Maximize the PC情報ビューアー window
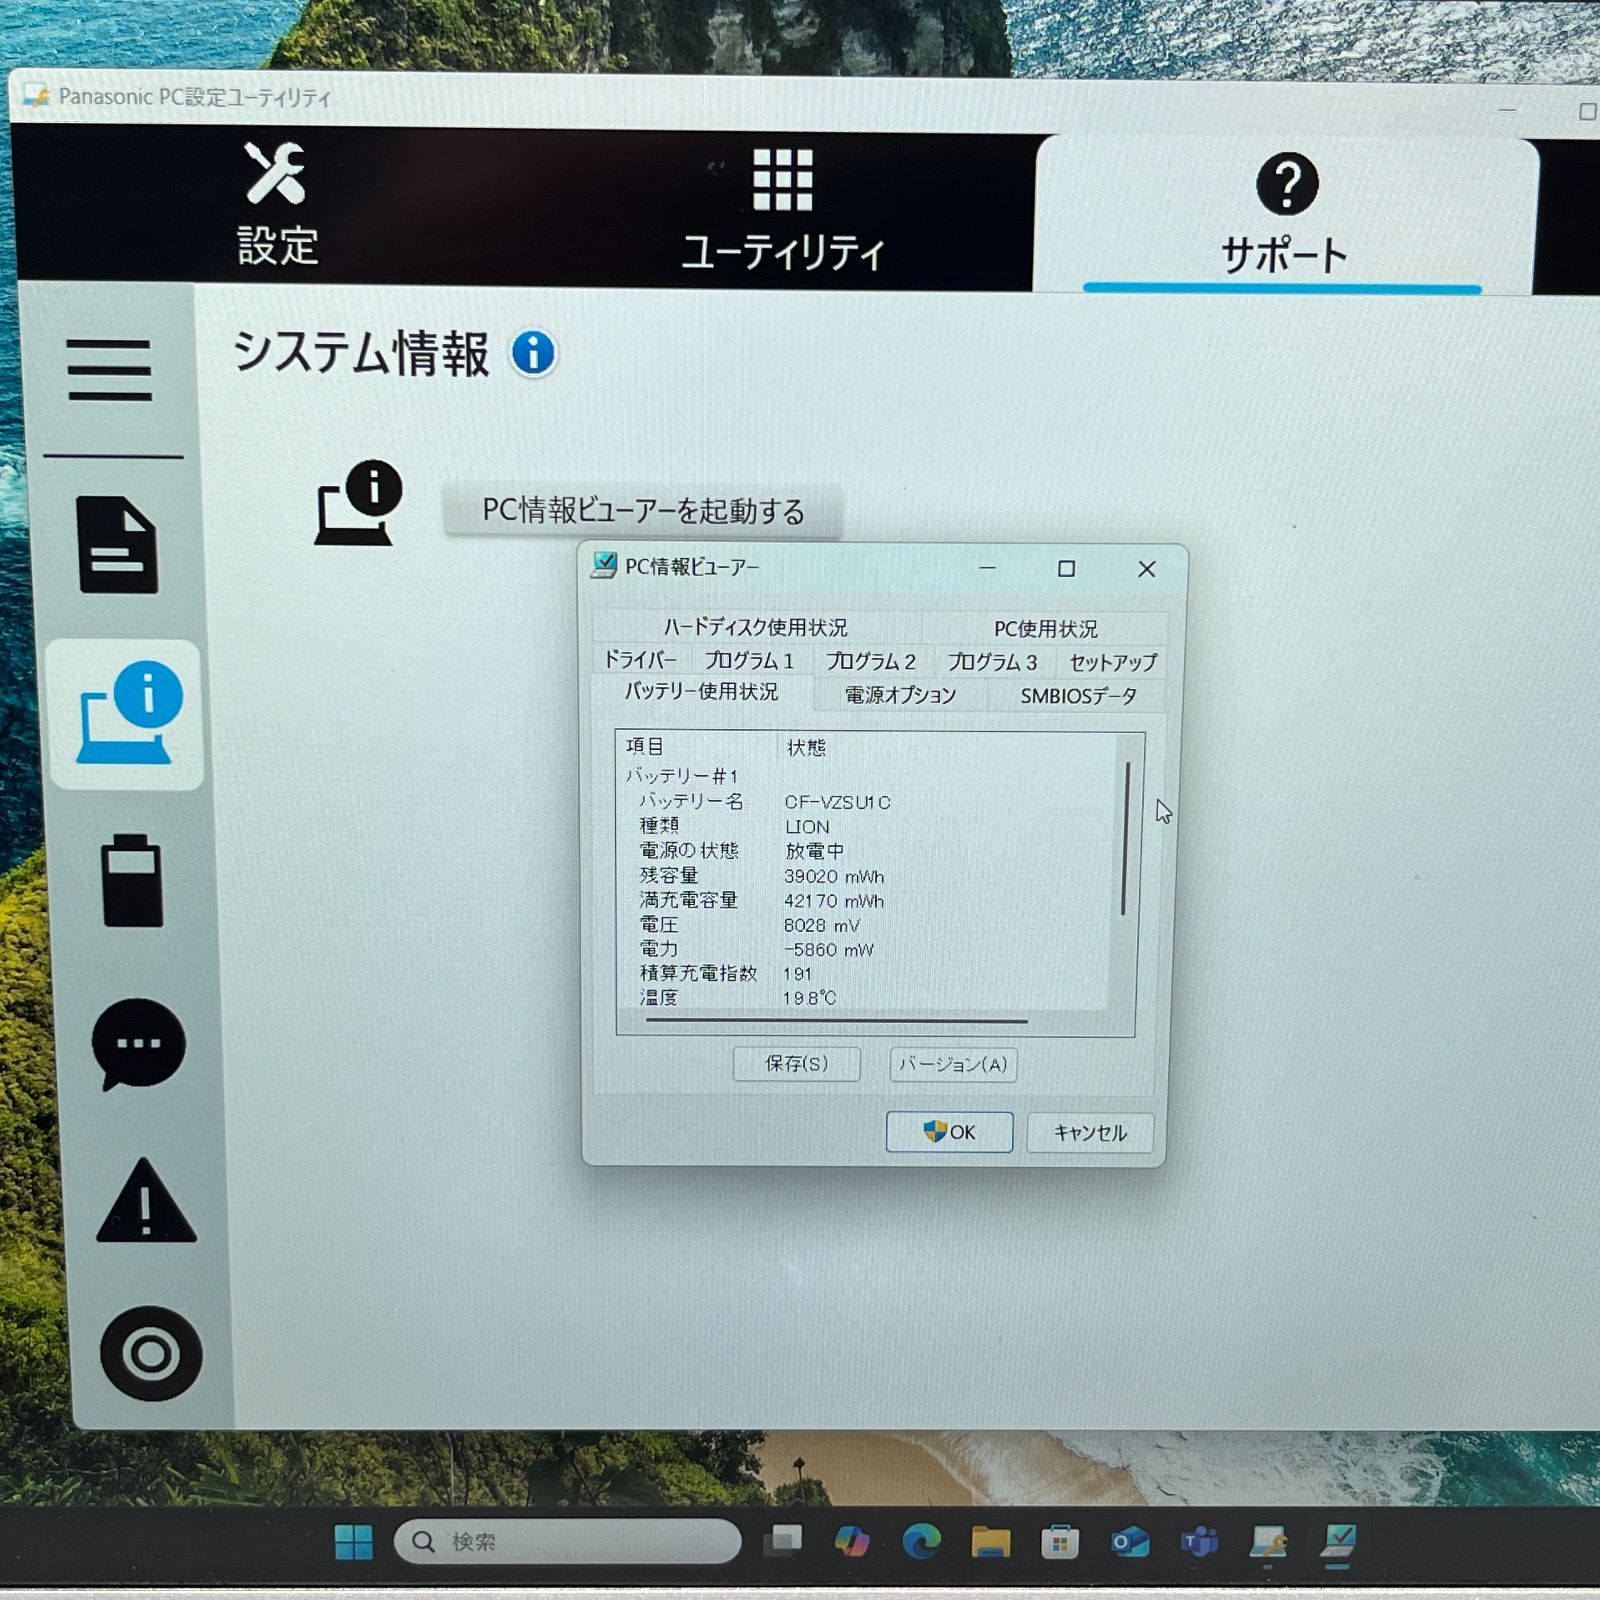The width and height of the screenshot is (1600, 1600). tap(1067, 568)
